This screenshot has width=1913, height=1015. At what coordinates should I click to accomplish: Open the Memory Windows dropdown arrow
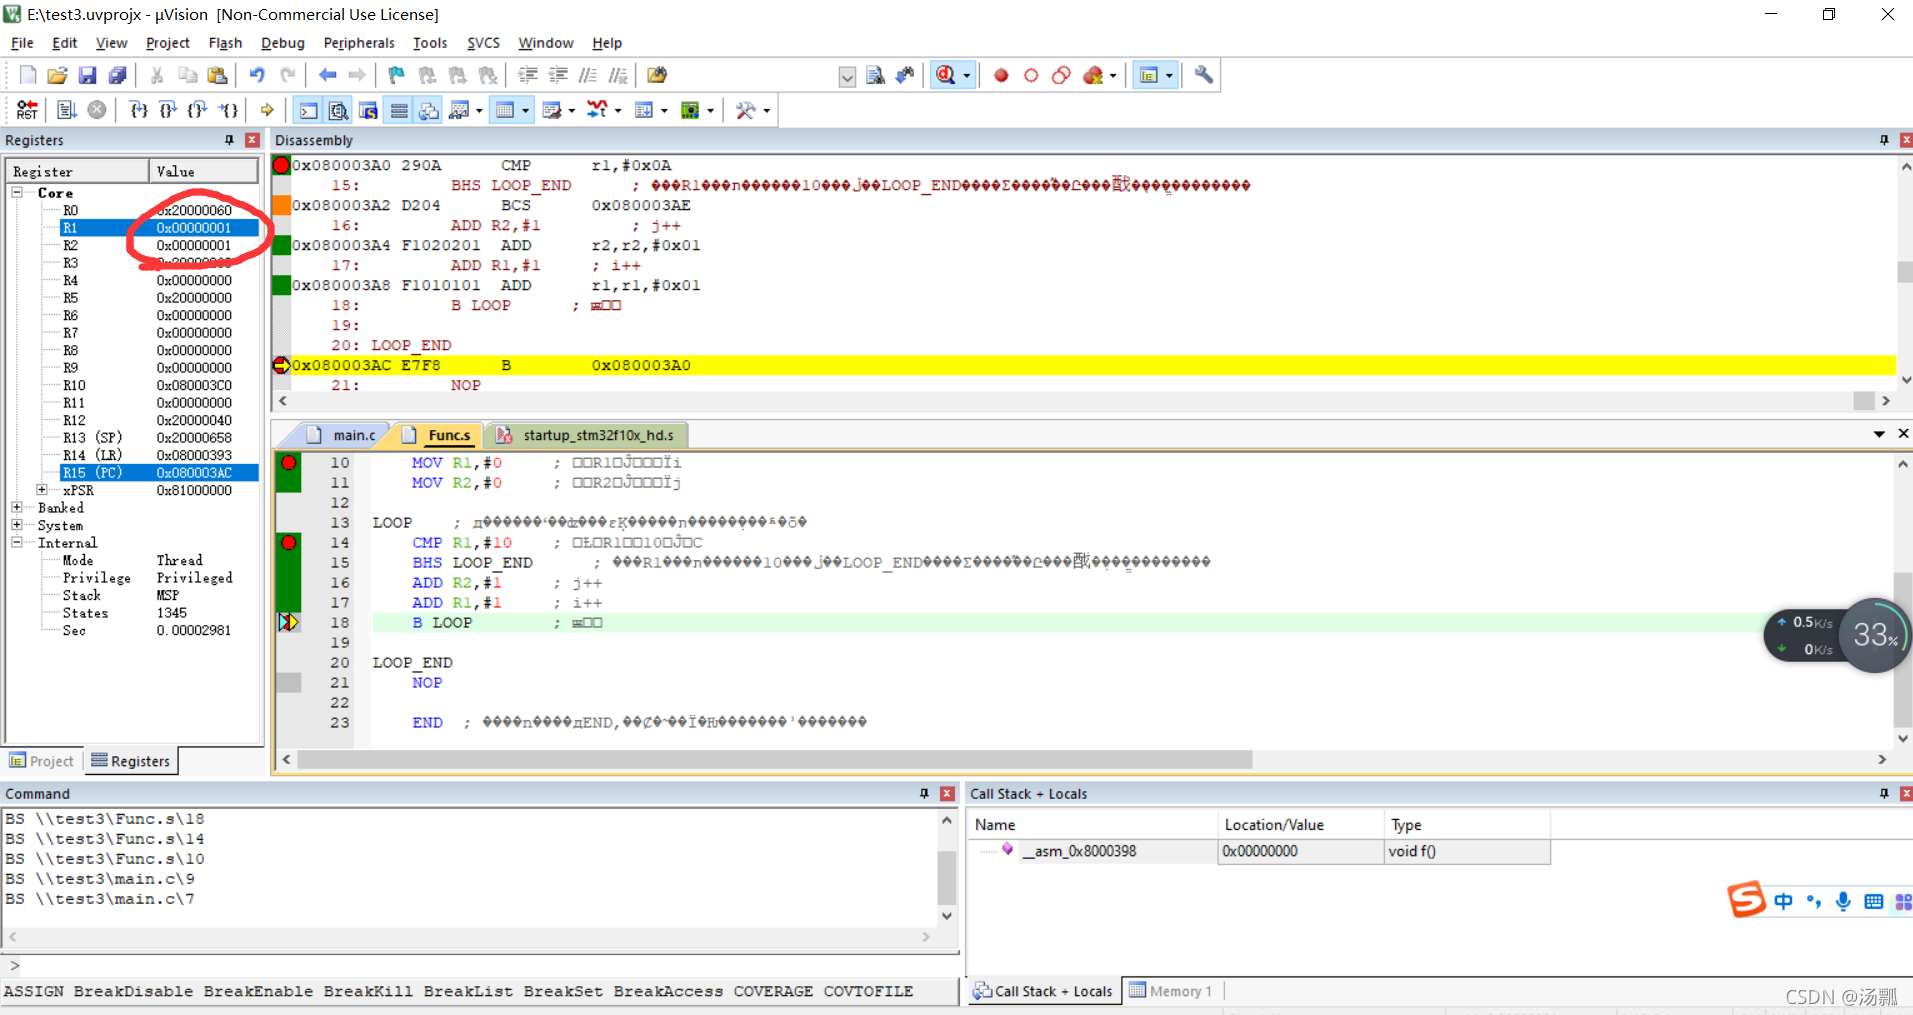point(525,111)
